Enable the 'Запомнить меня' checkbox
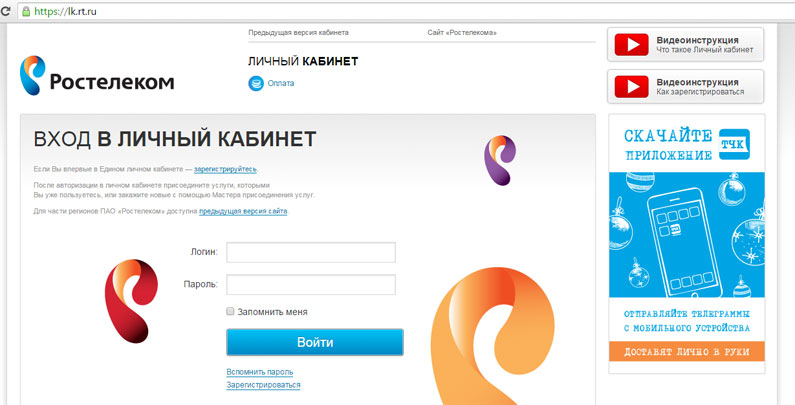 coord(230,311)
